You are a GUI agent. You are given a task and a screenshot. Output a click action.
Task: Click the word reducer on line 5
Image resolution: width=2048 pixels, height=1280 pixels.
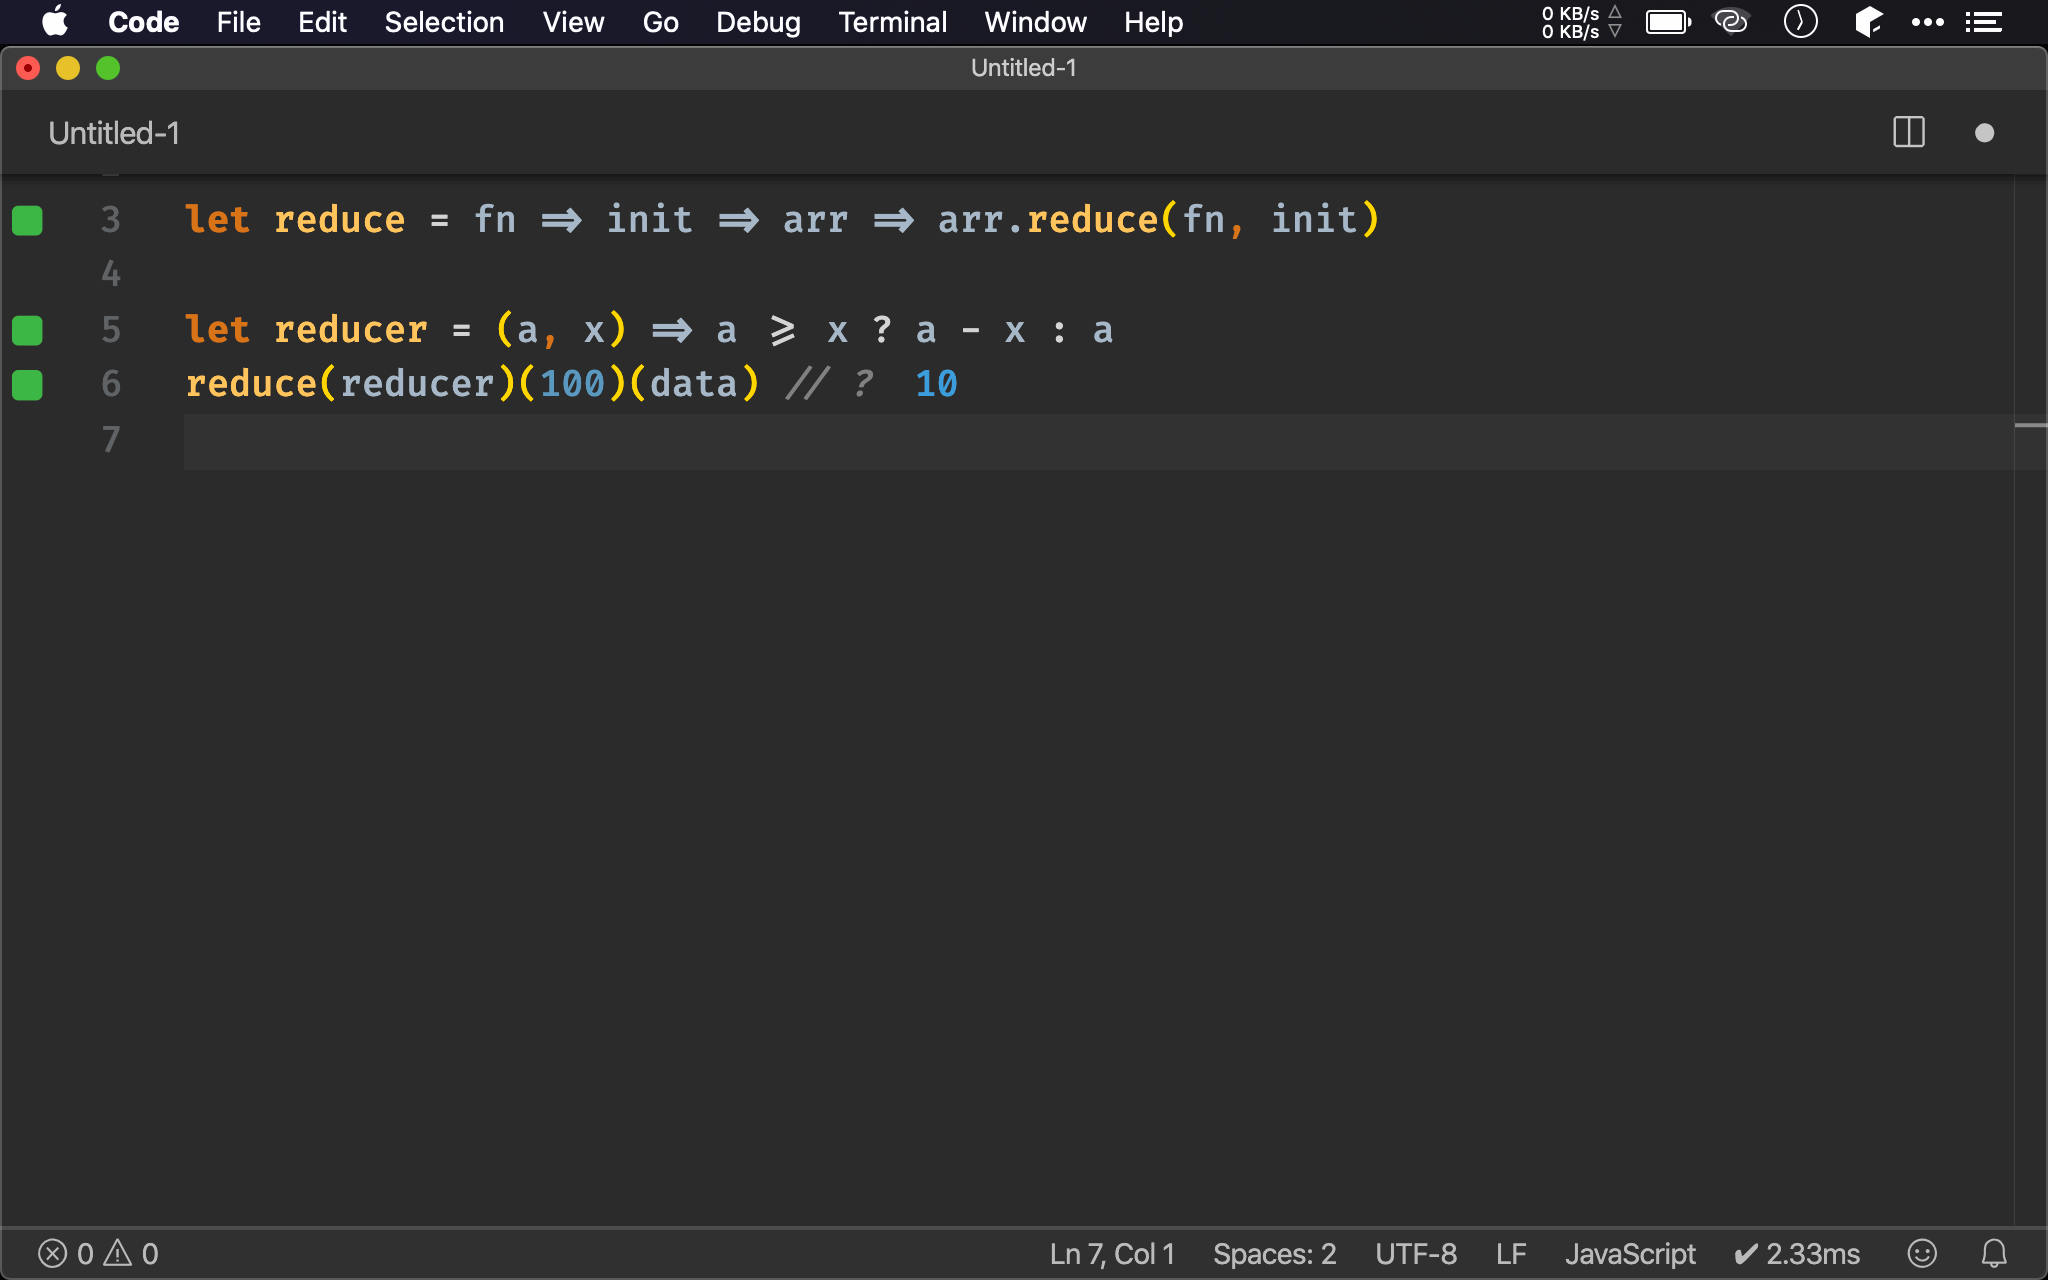tap(350, 330)
